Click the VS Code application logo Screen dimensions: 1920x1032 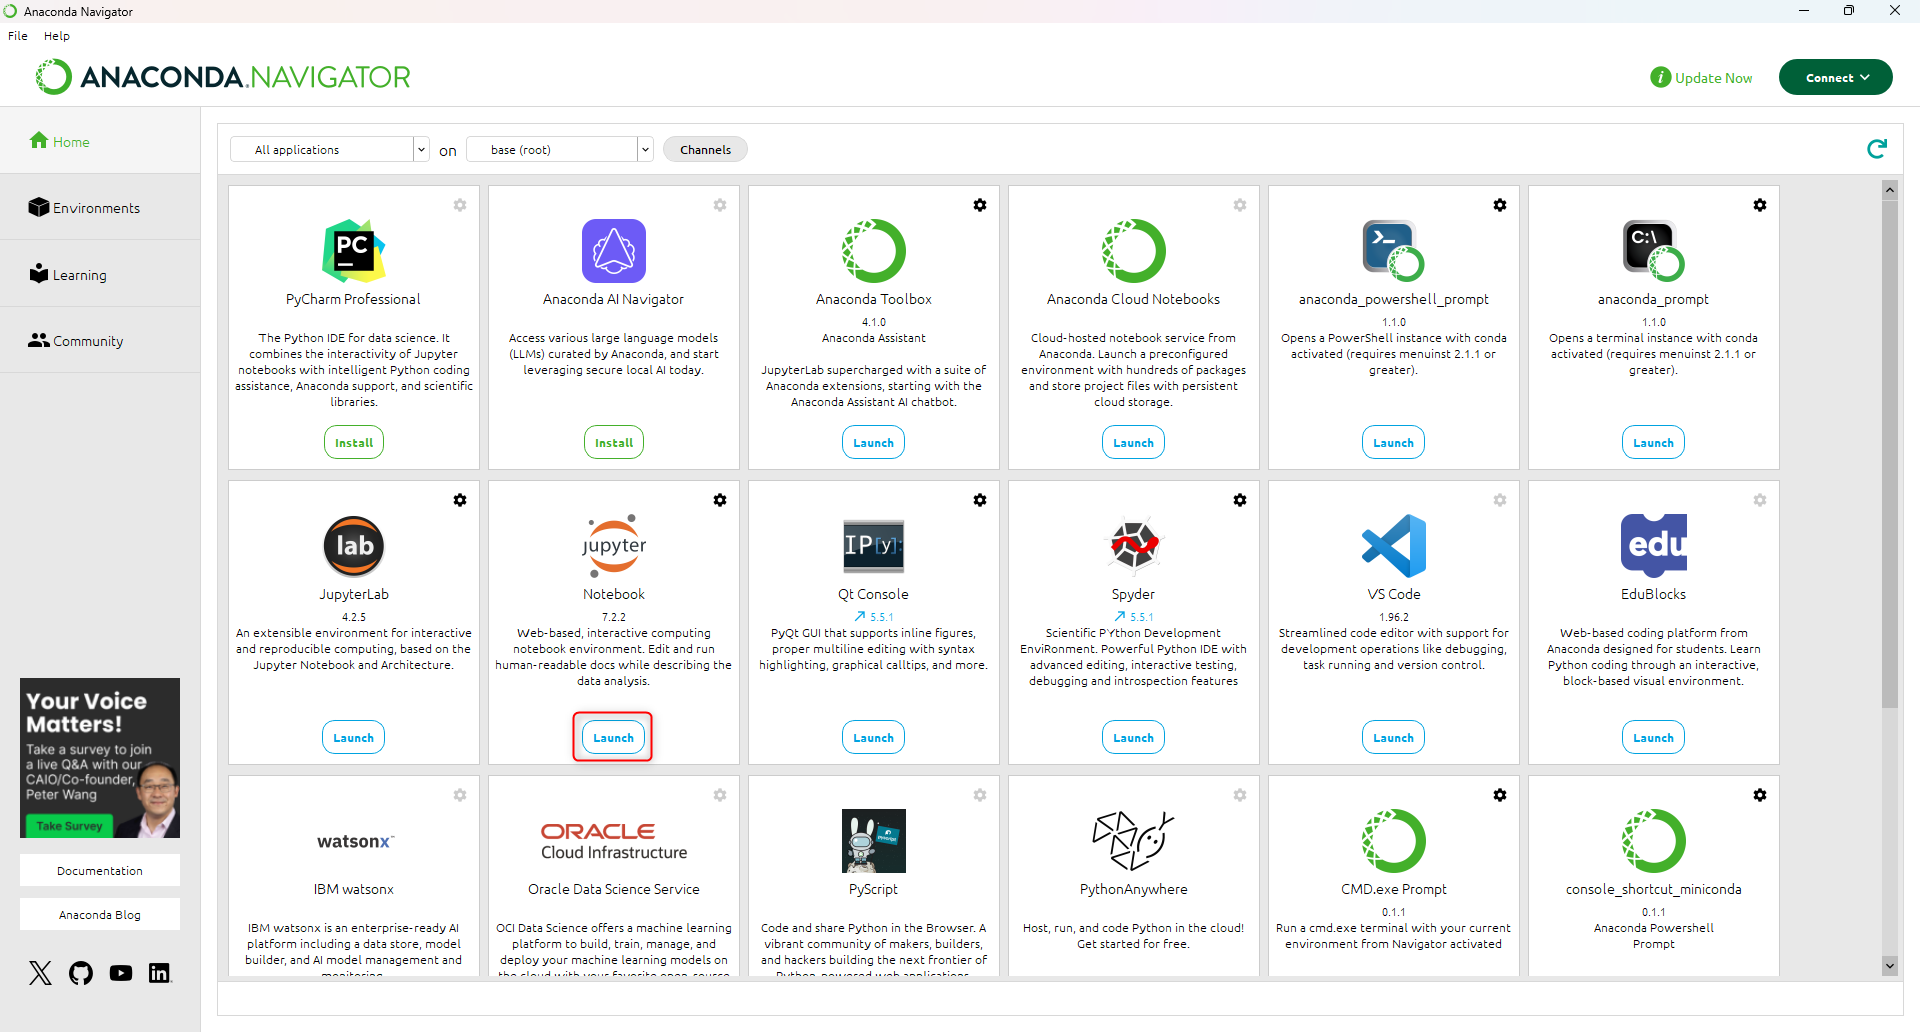point(1394,546)
